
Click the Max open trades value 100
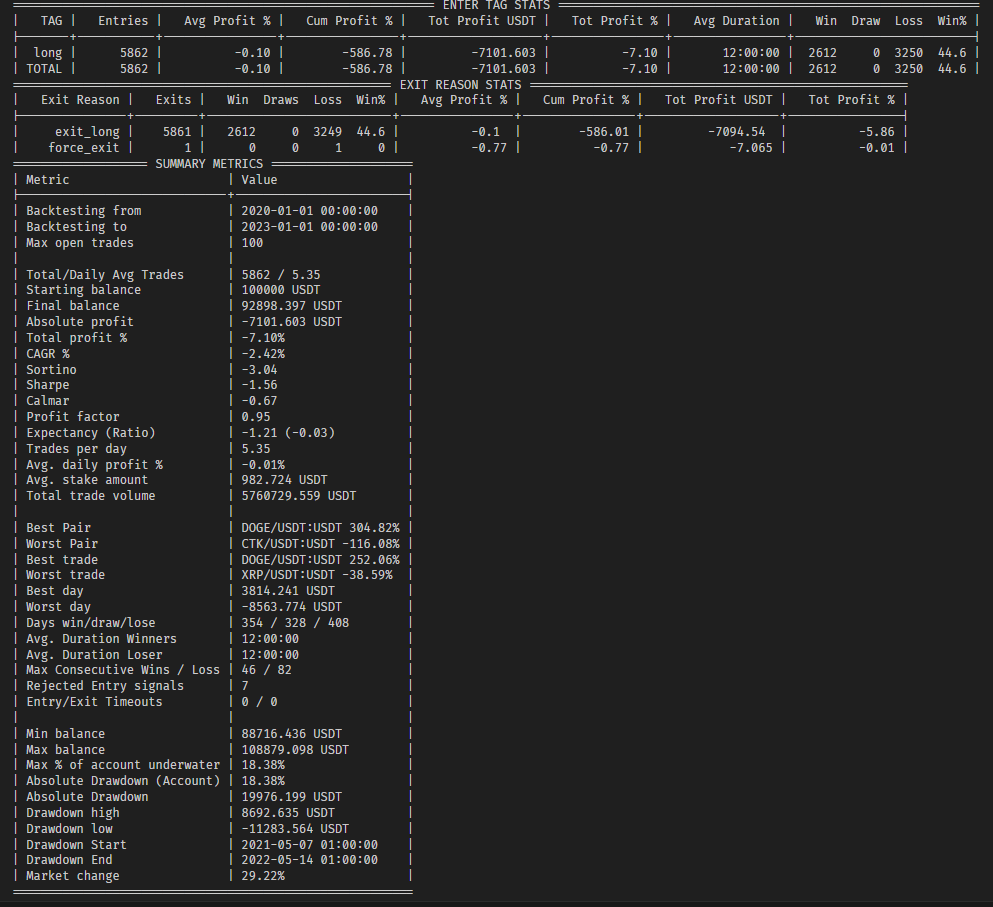[x=252, y=243]
